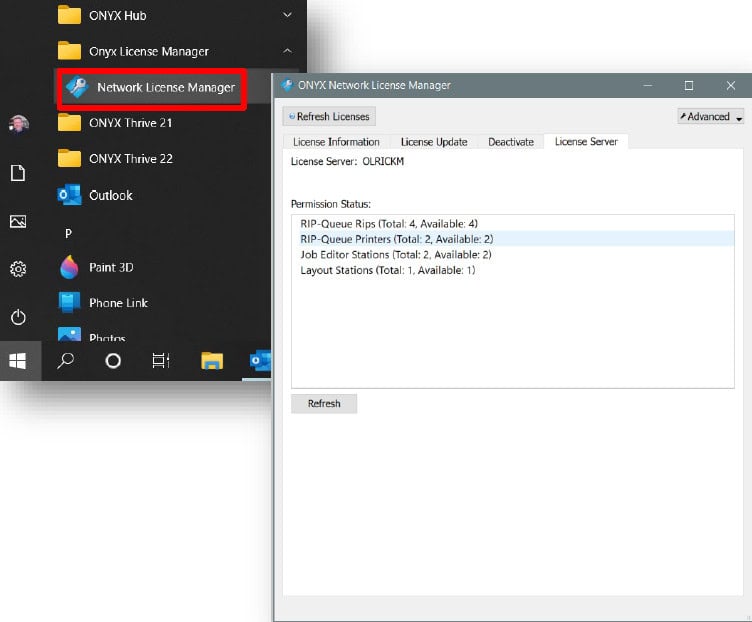Click the 'Permission Status:' label

point(330,204)
